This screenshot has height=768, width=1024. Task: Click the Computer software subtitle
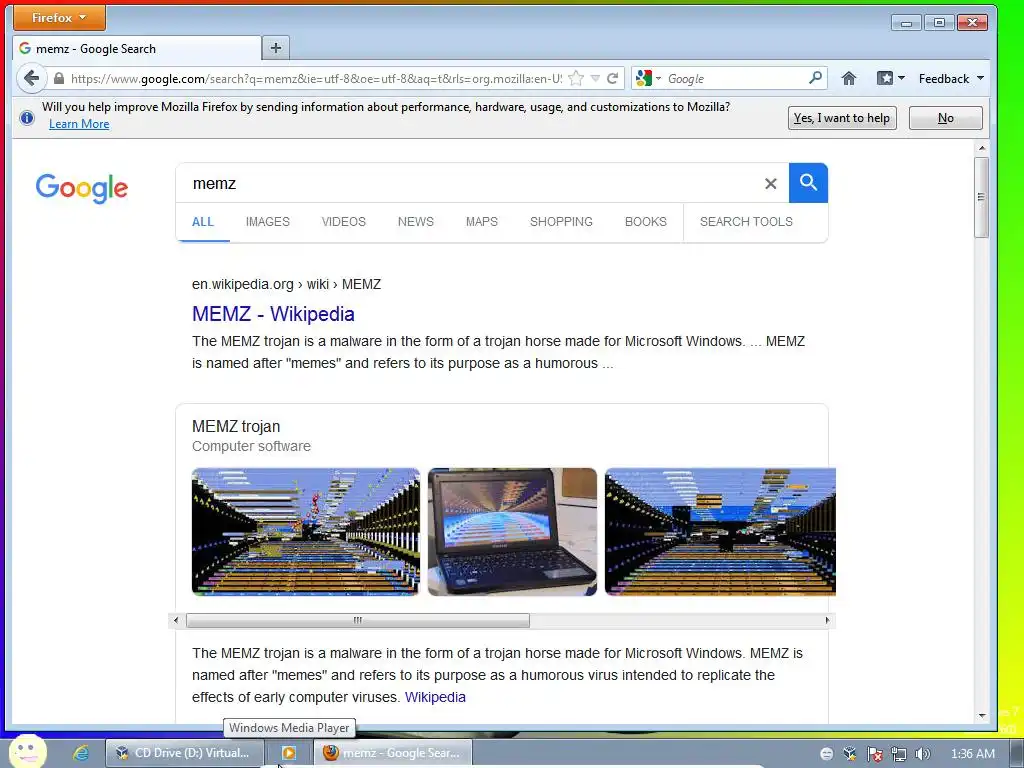(251, 446)
